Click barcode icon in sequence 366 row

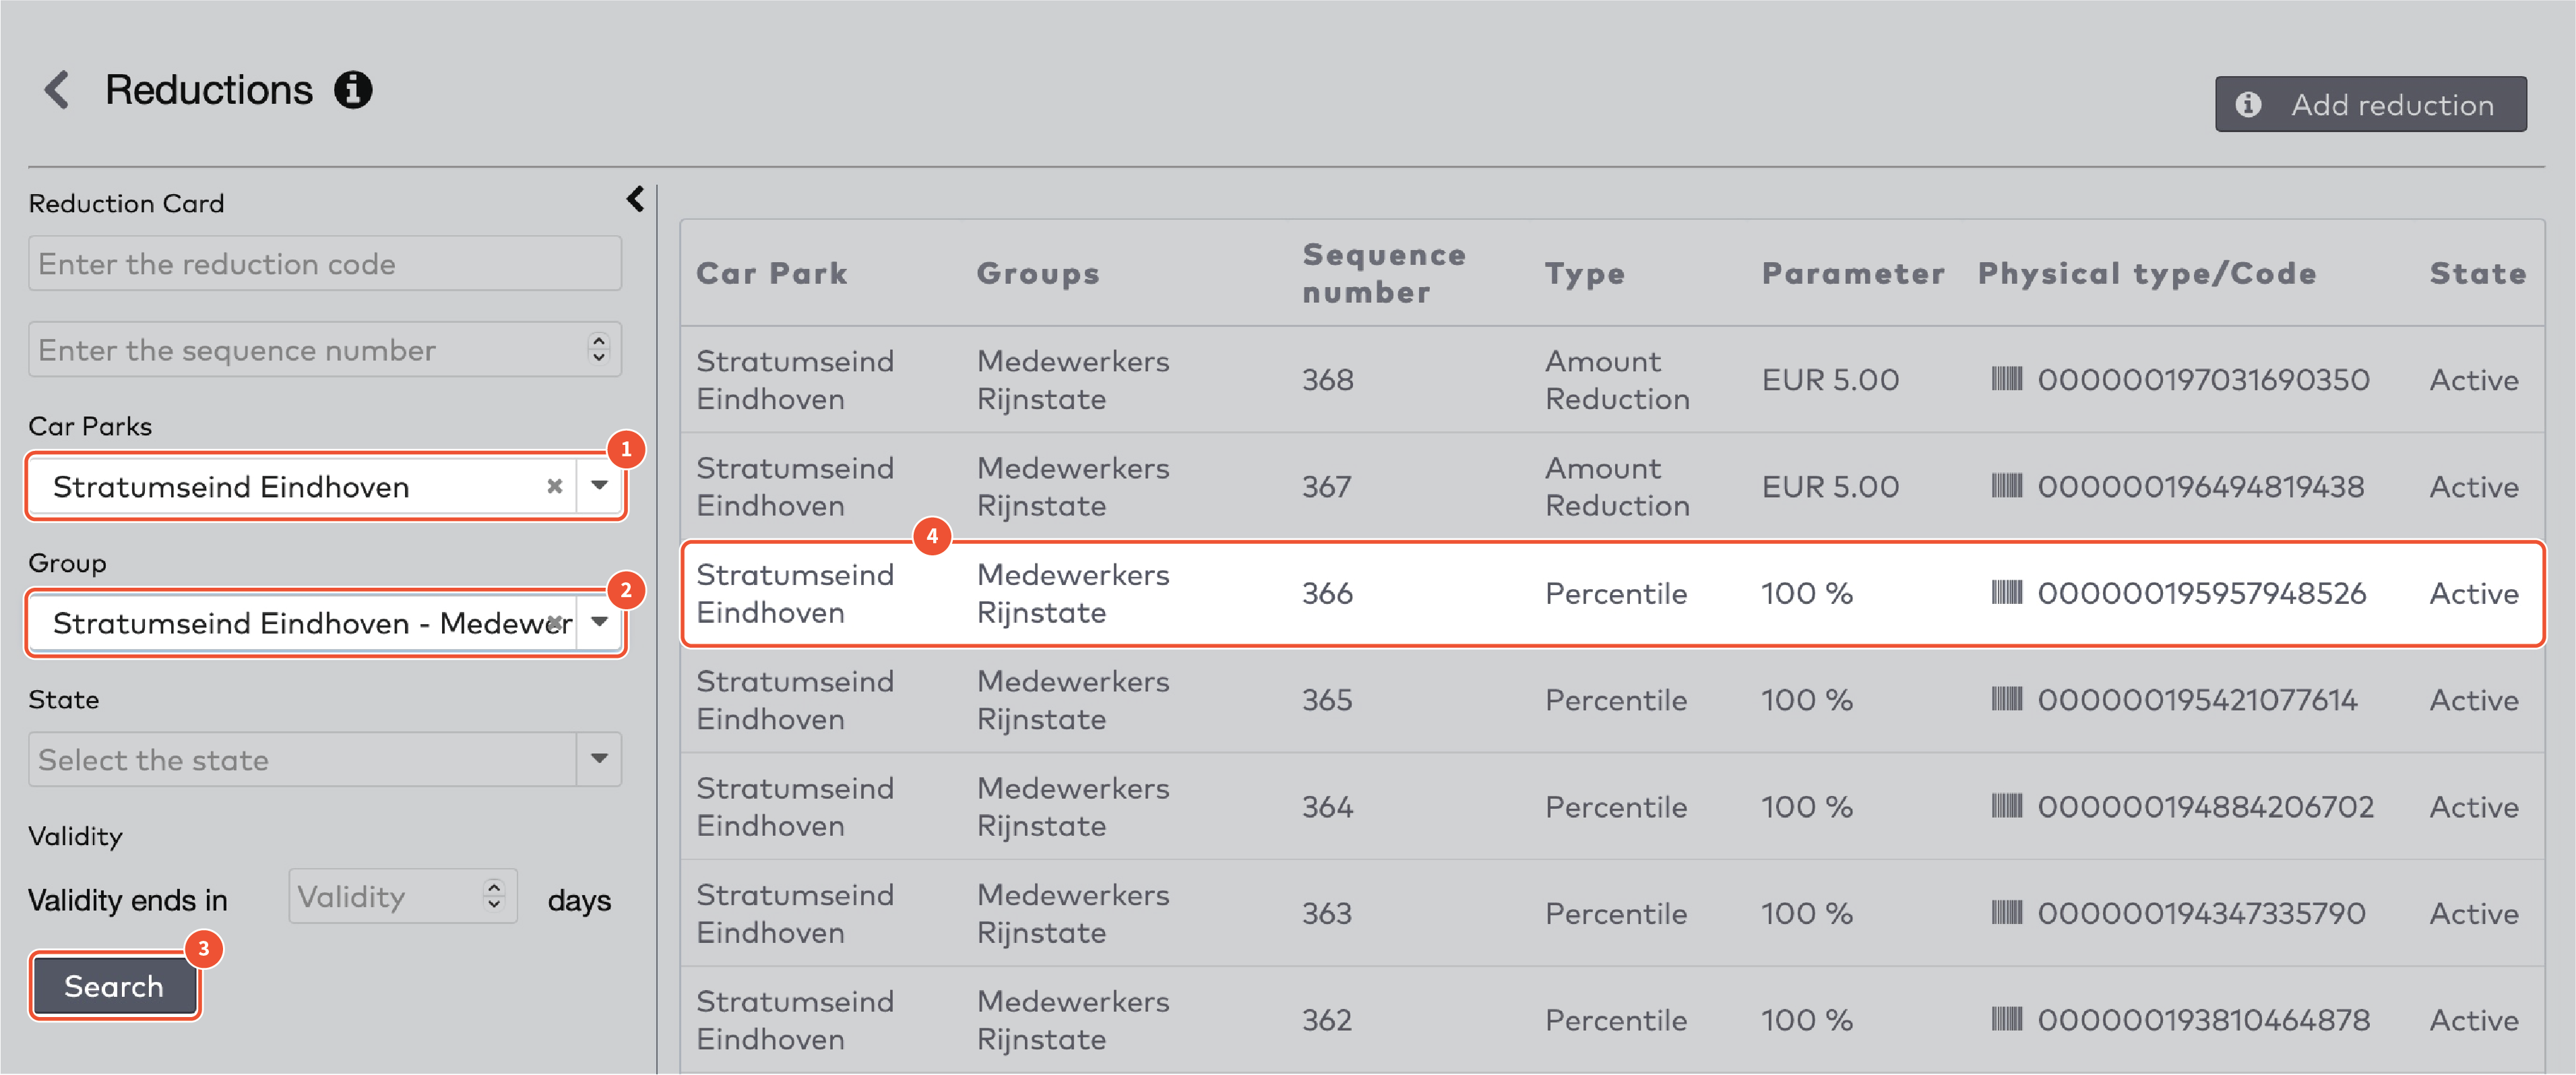(x=2006, y=593)
